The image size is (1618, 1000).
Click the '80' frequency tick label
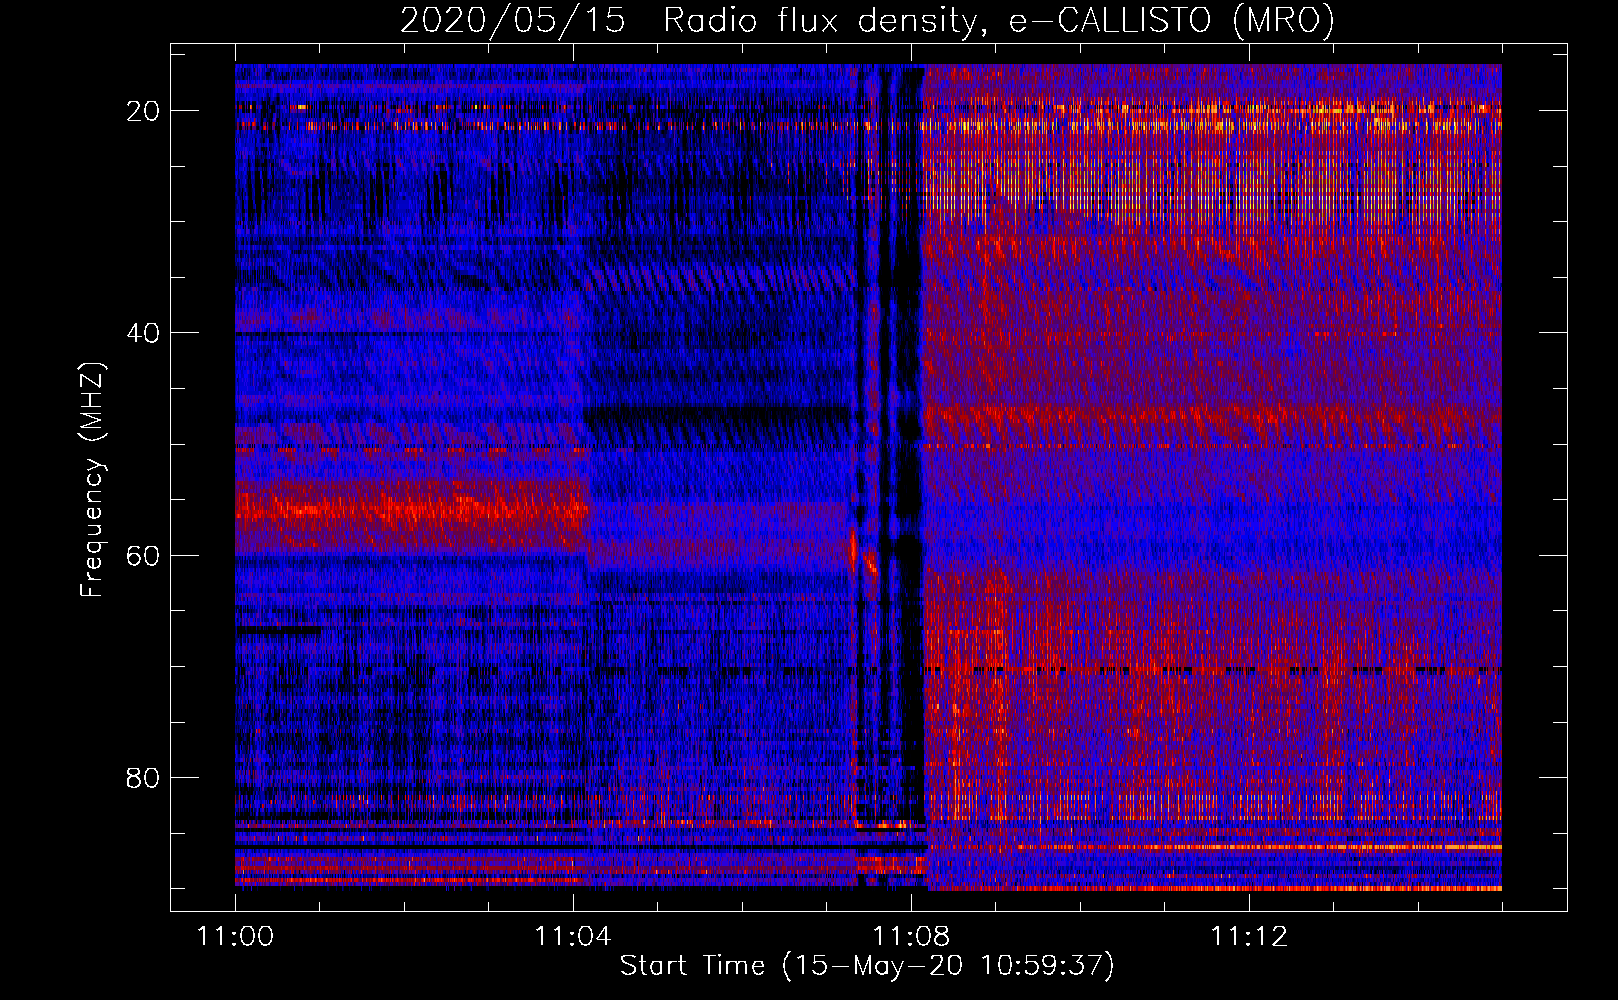click(144, 777)
